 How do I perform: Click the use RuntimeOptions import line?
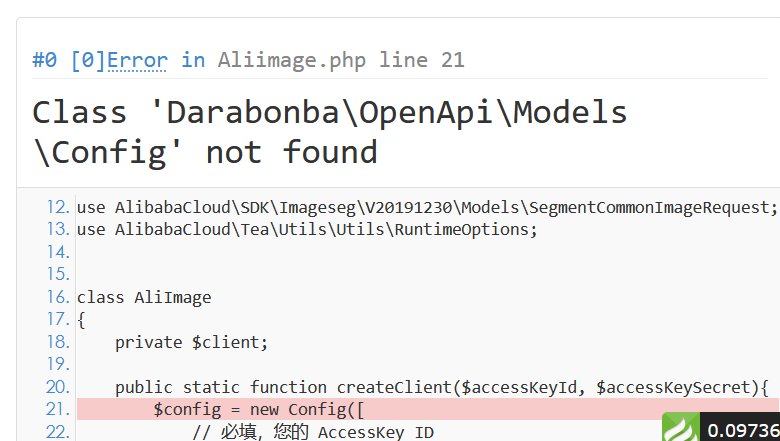point(307,230)
